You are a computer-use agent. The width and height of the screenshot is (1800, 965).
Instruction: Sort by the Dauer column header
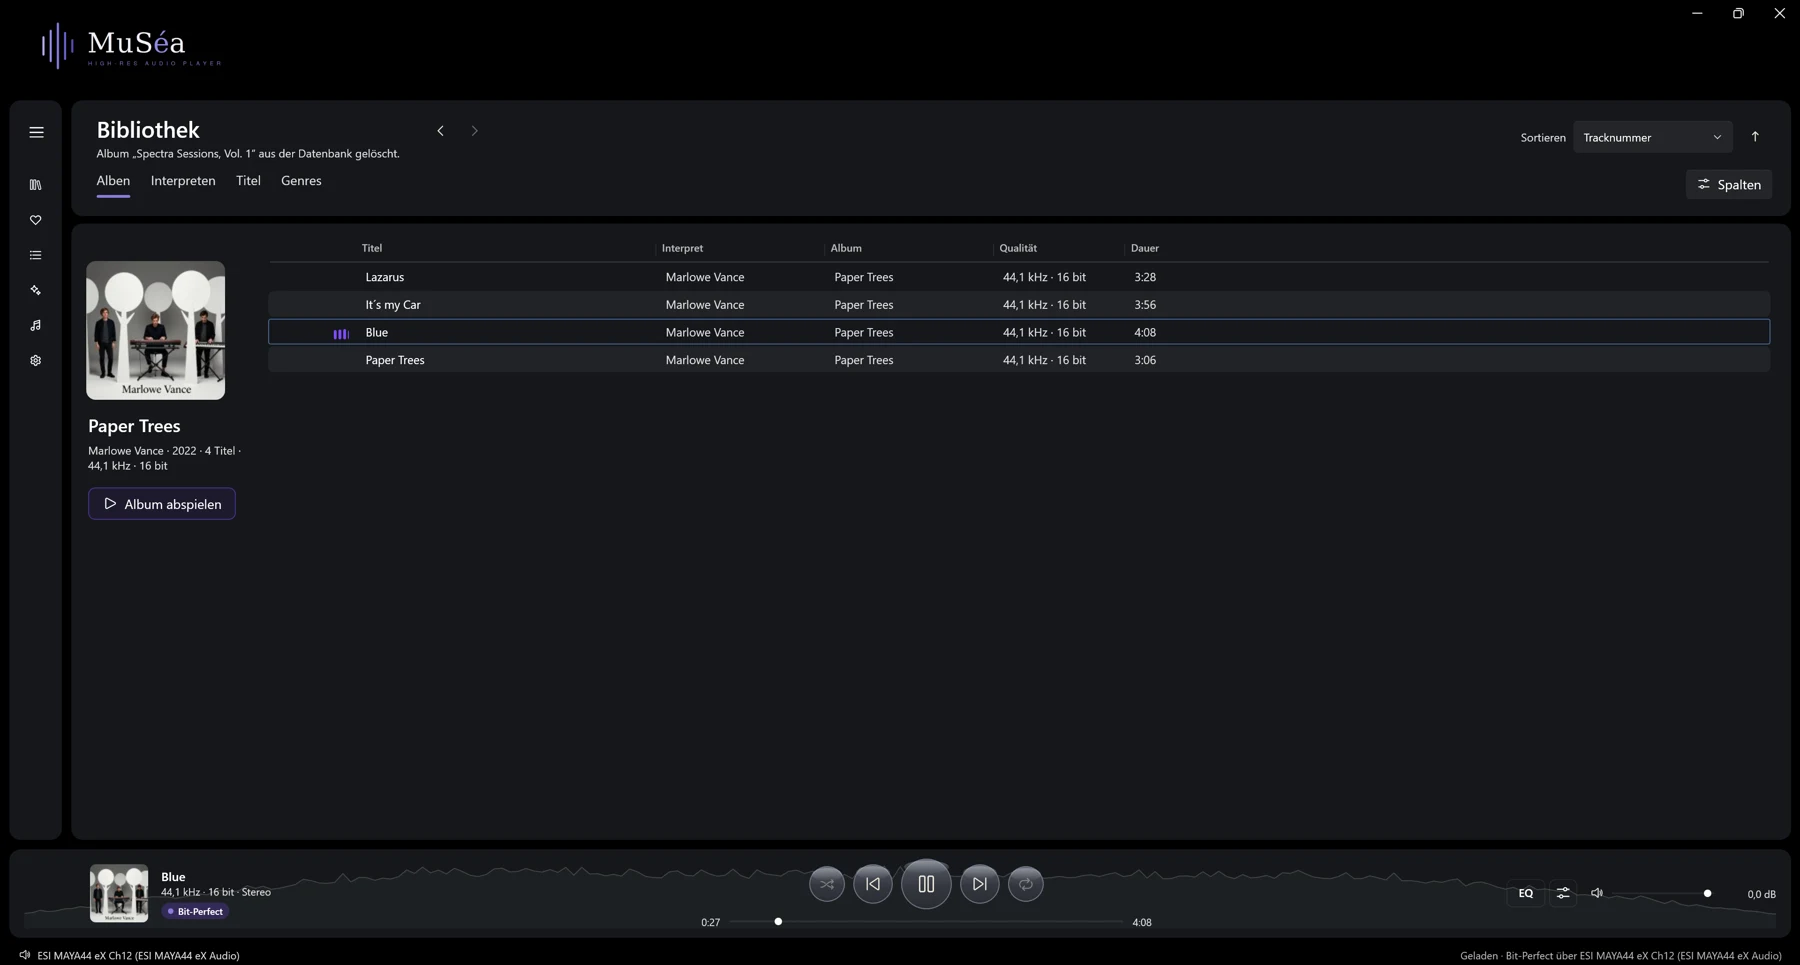pyautogui.click(x=1145, y=248)
